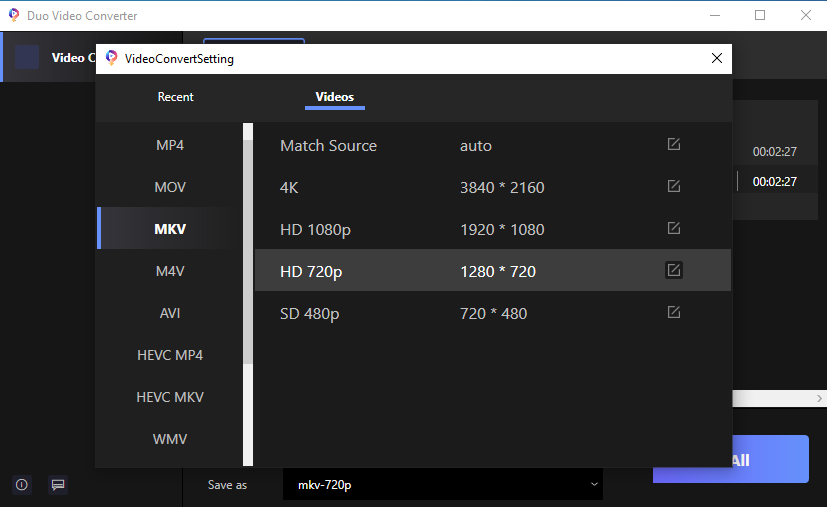The width and height of the screenshot is (827, 507).
Task: Click the Convert All button
Action: (730, 459)
